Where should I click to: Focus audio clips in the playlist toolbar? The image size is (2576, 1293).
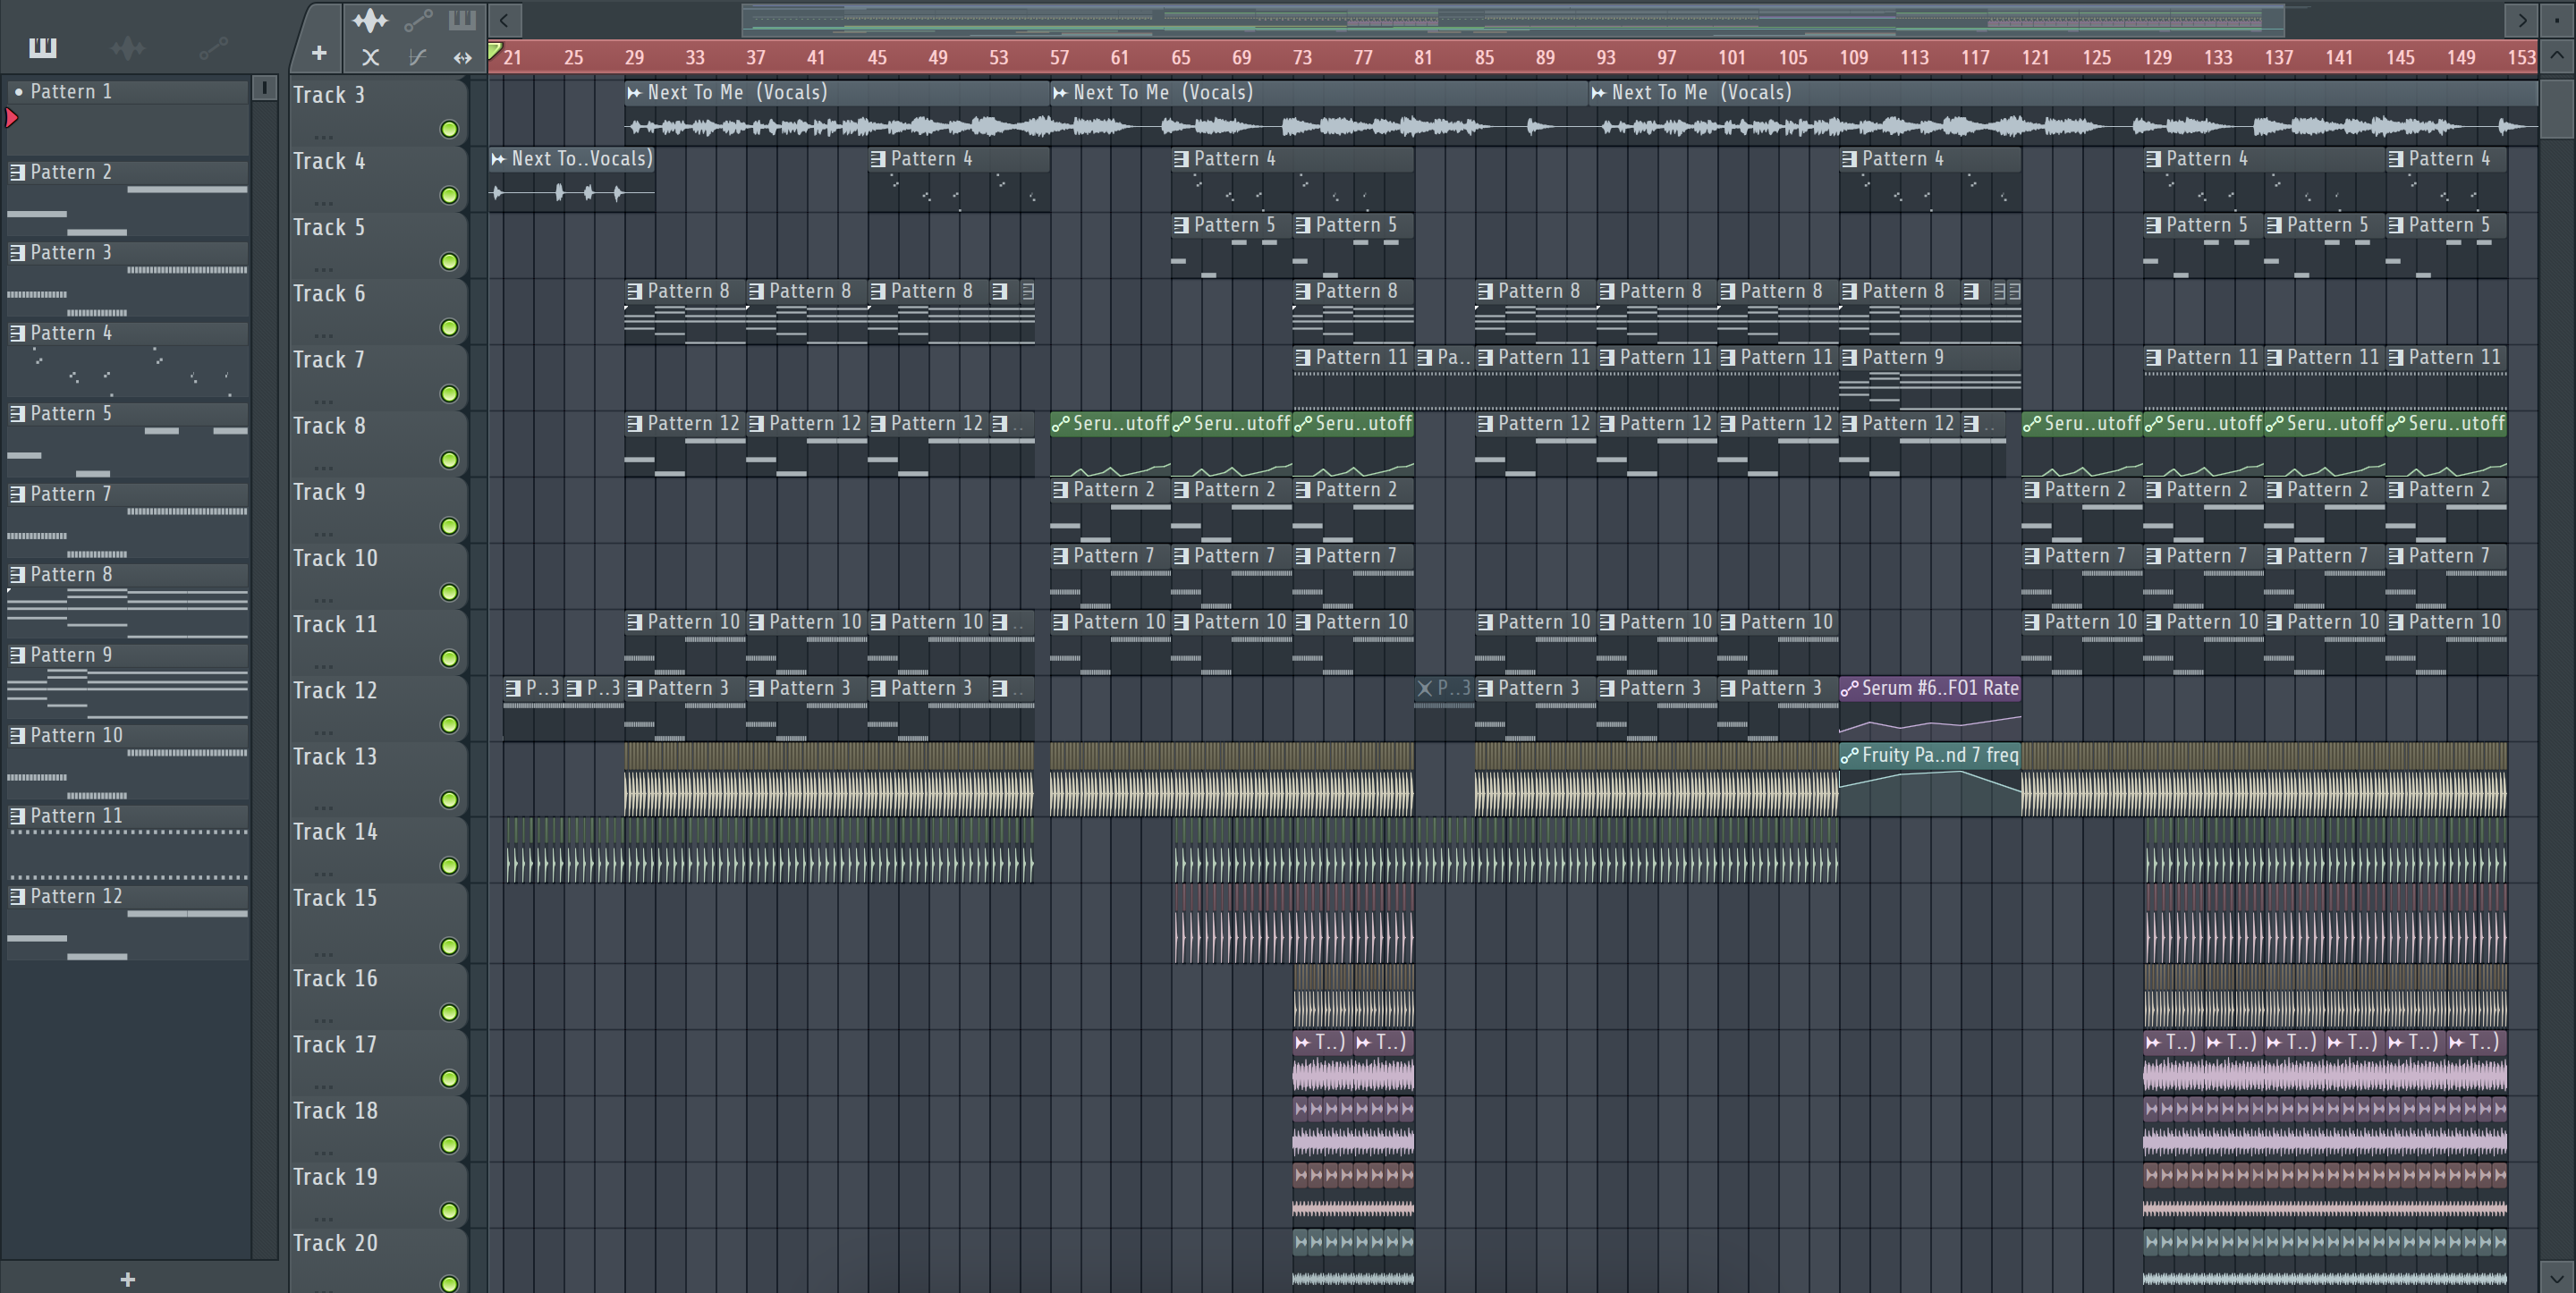370,20
